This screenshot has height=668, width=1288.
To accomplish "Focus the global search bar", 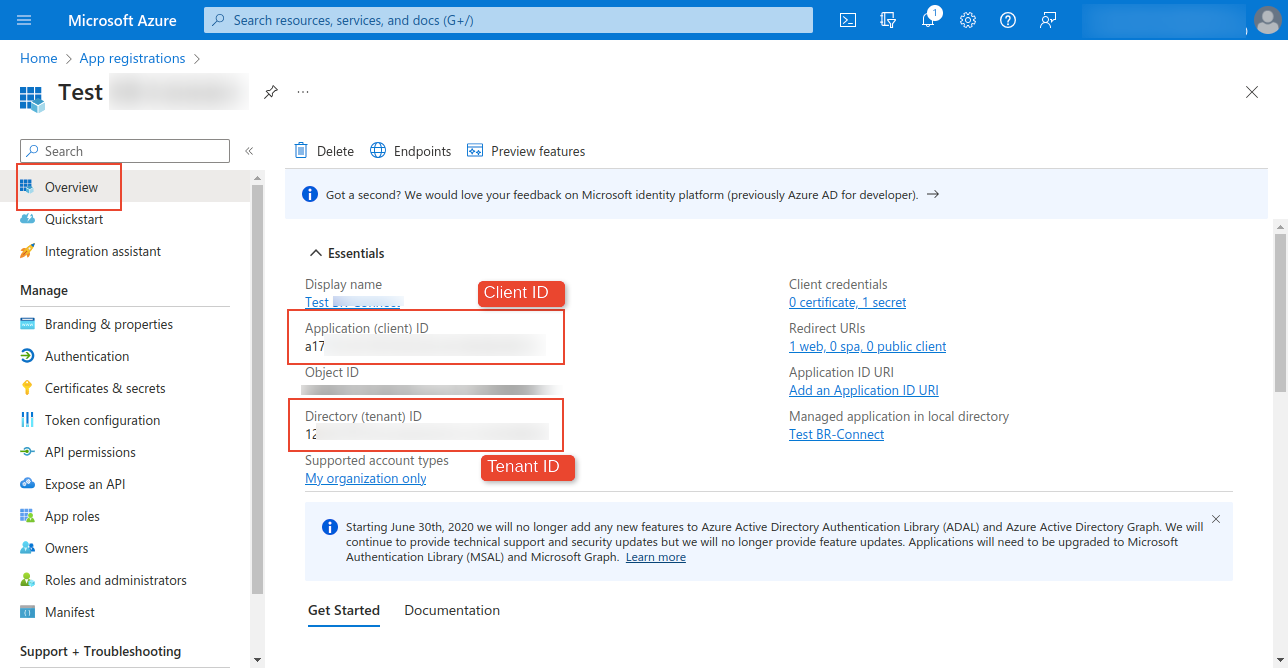I will point(508,20).
